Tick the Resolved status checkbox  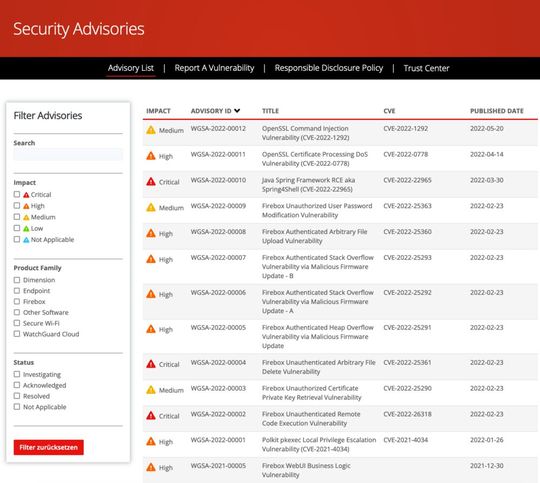(x=17, y=396)
